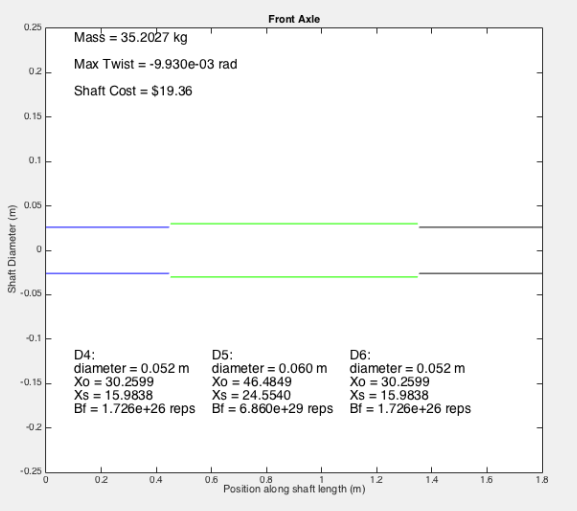The image size is (577, 511).
Task: Select the Mass = 35.2027 kg annotation
Action: pos(131,38)
